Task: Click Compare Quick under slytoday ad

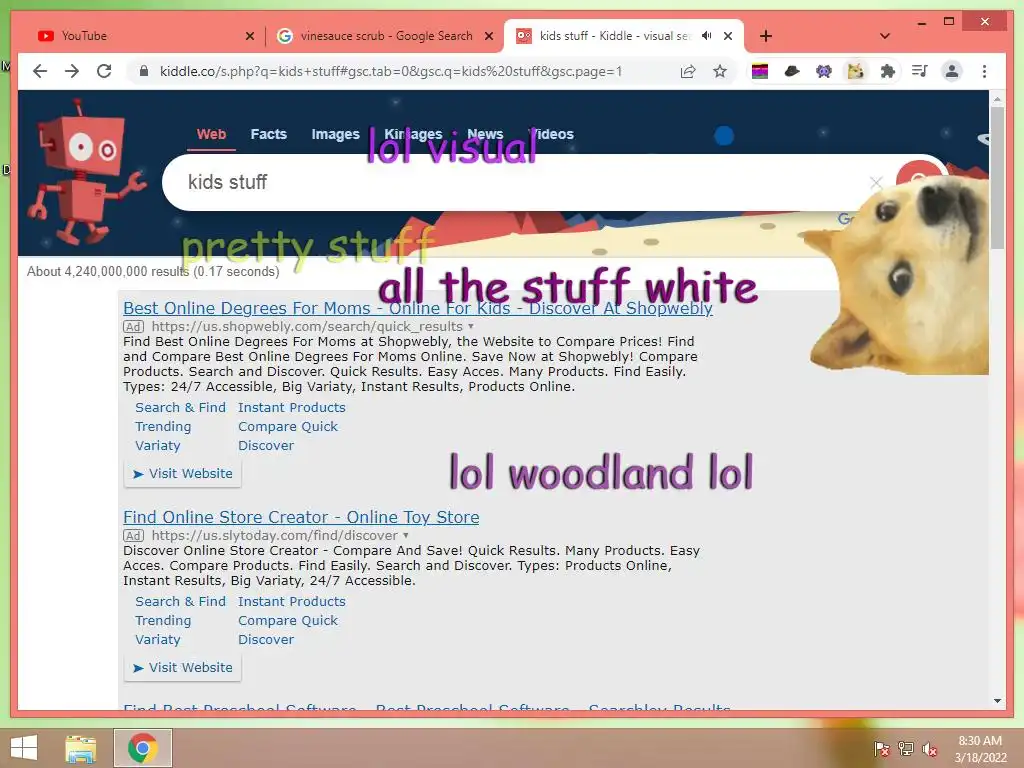Action: tap(287, 620)
